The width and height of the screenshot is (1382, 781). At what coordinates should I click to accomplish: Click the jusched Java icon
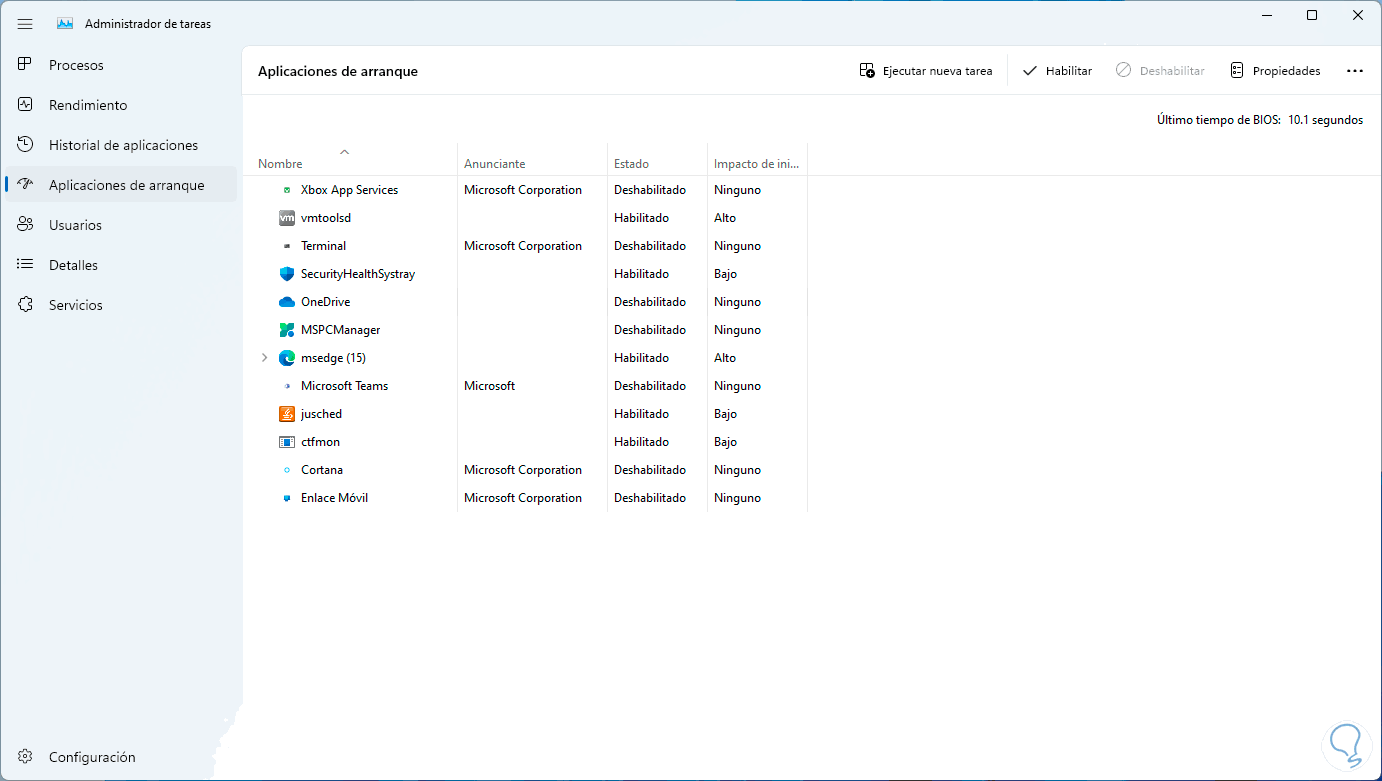point(287,414)
